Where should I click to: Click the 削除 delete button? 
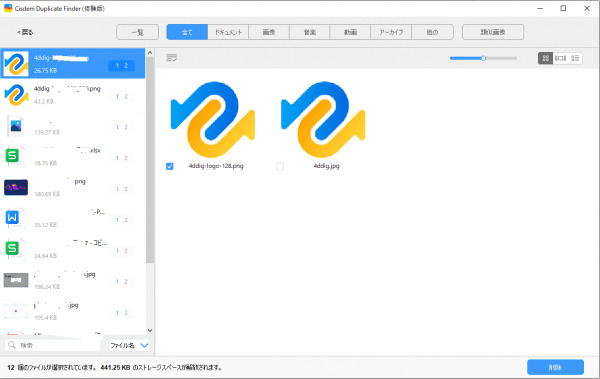[555, 367]
